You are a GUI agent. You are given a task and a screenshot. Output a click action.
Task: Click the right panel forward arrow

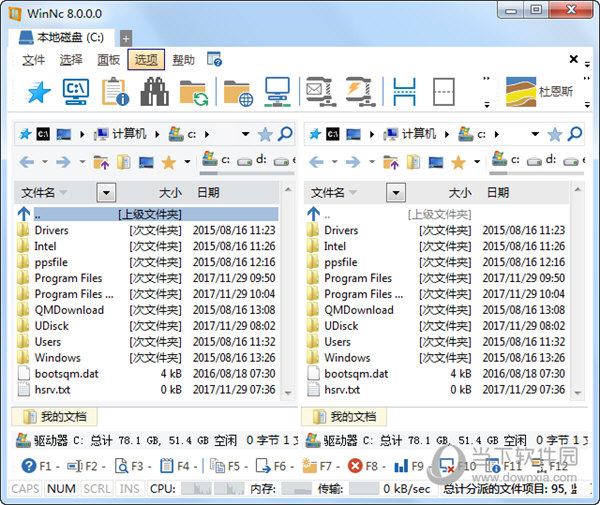tap(353, 162)
